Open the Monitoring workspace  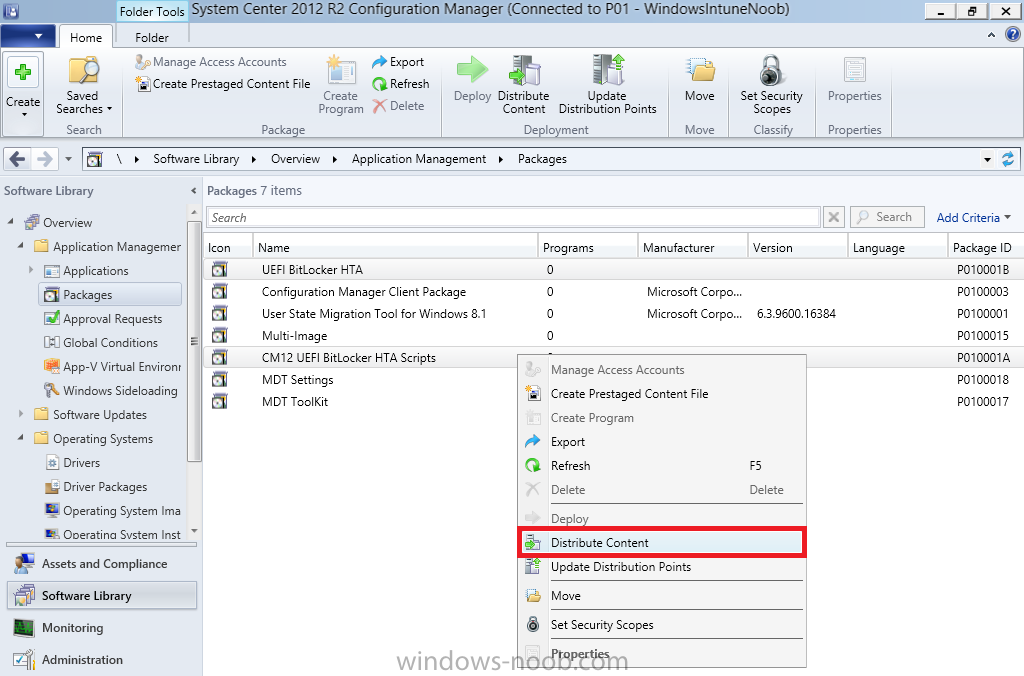[102, 628]
